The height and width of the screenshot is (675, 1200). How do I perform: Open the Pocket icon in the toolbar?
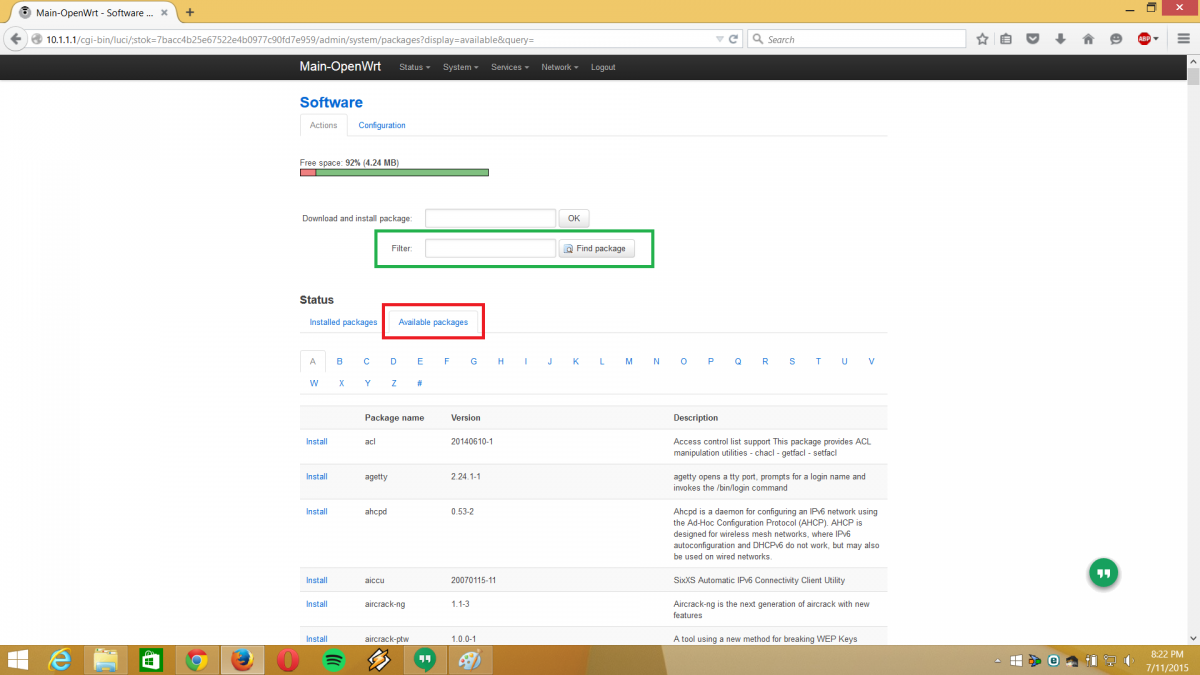pyautogui.click(x=1034, y=39)
